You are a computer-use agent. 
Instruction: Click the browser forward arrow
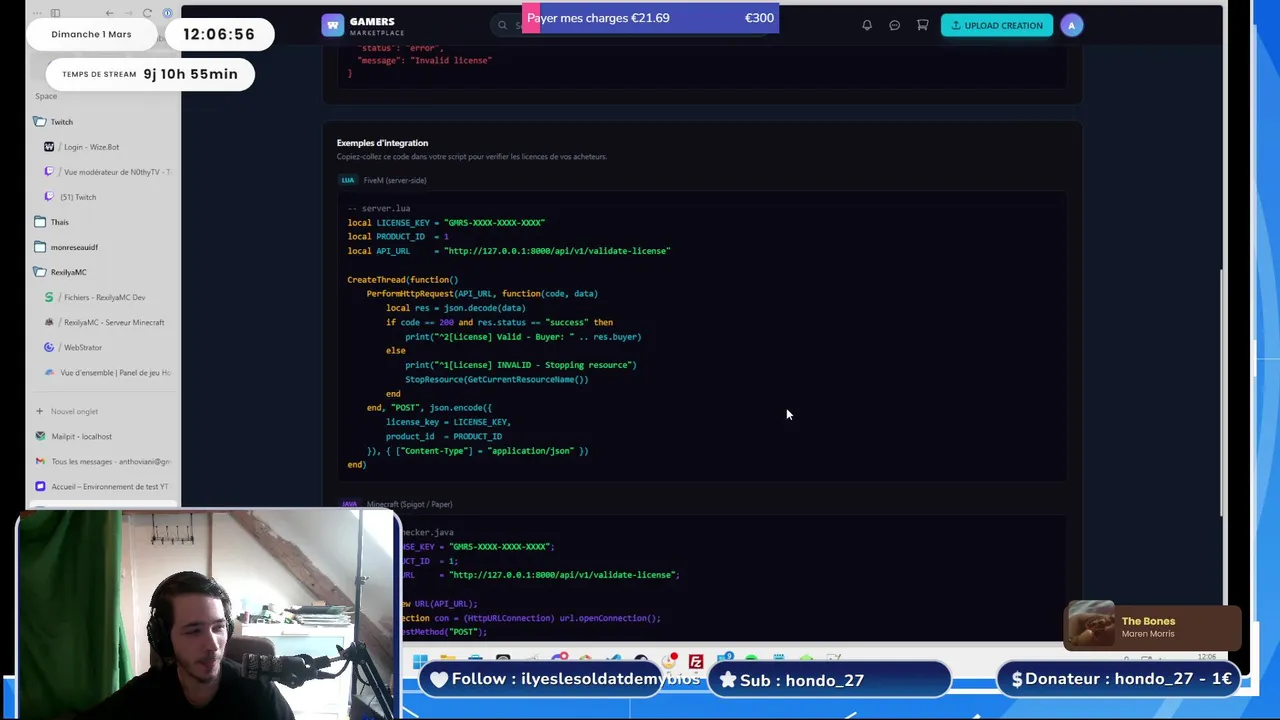pyautogui.click(x=128, y=13)
